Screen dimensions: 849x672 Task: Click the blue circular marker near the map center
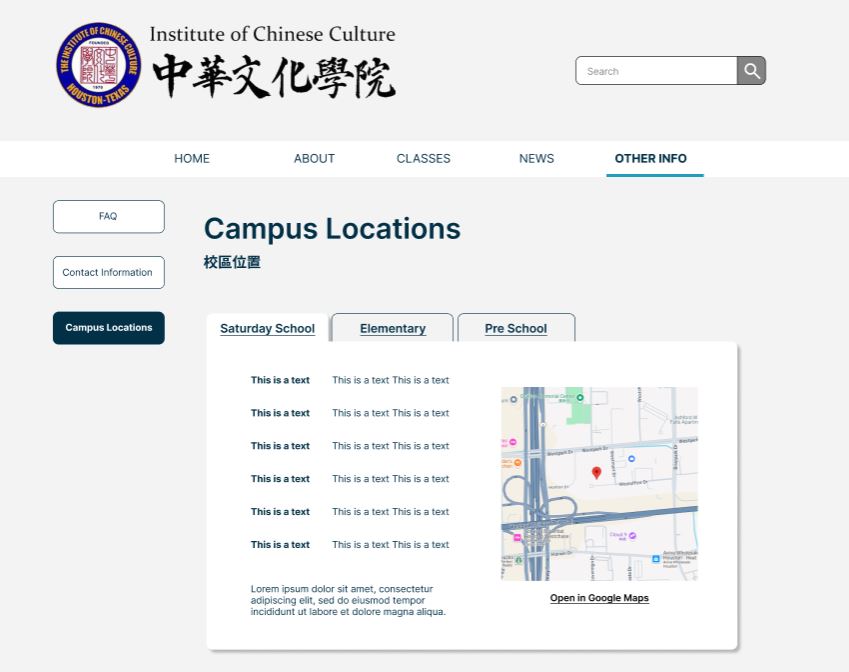pyautogui.click(x=631, y=459)
